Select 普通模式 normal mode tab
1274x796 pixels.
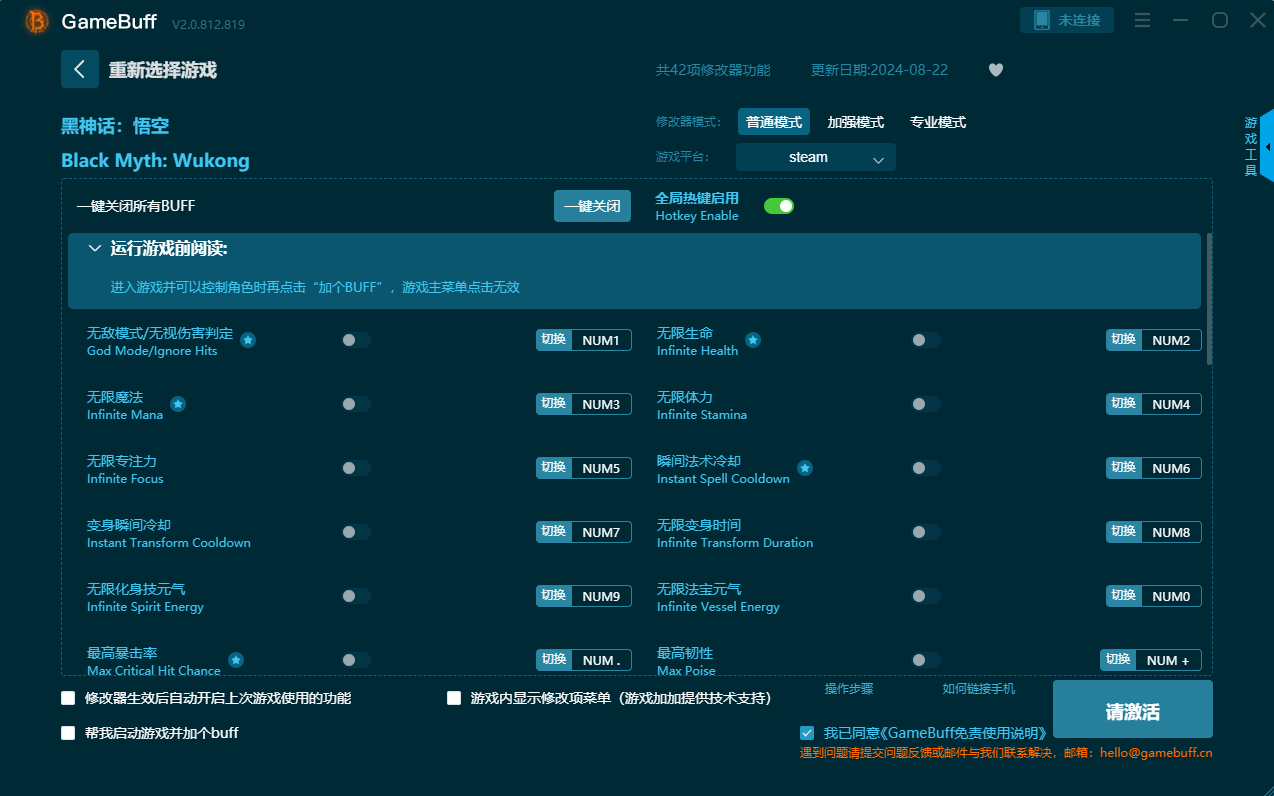pyautogui.click(x=774, y=122)
